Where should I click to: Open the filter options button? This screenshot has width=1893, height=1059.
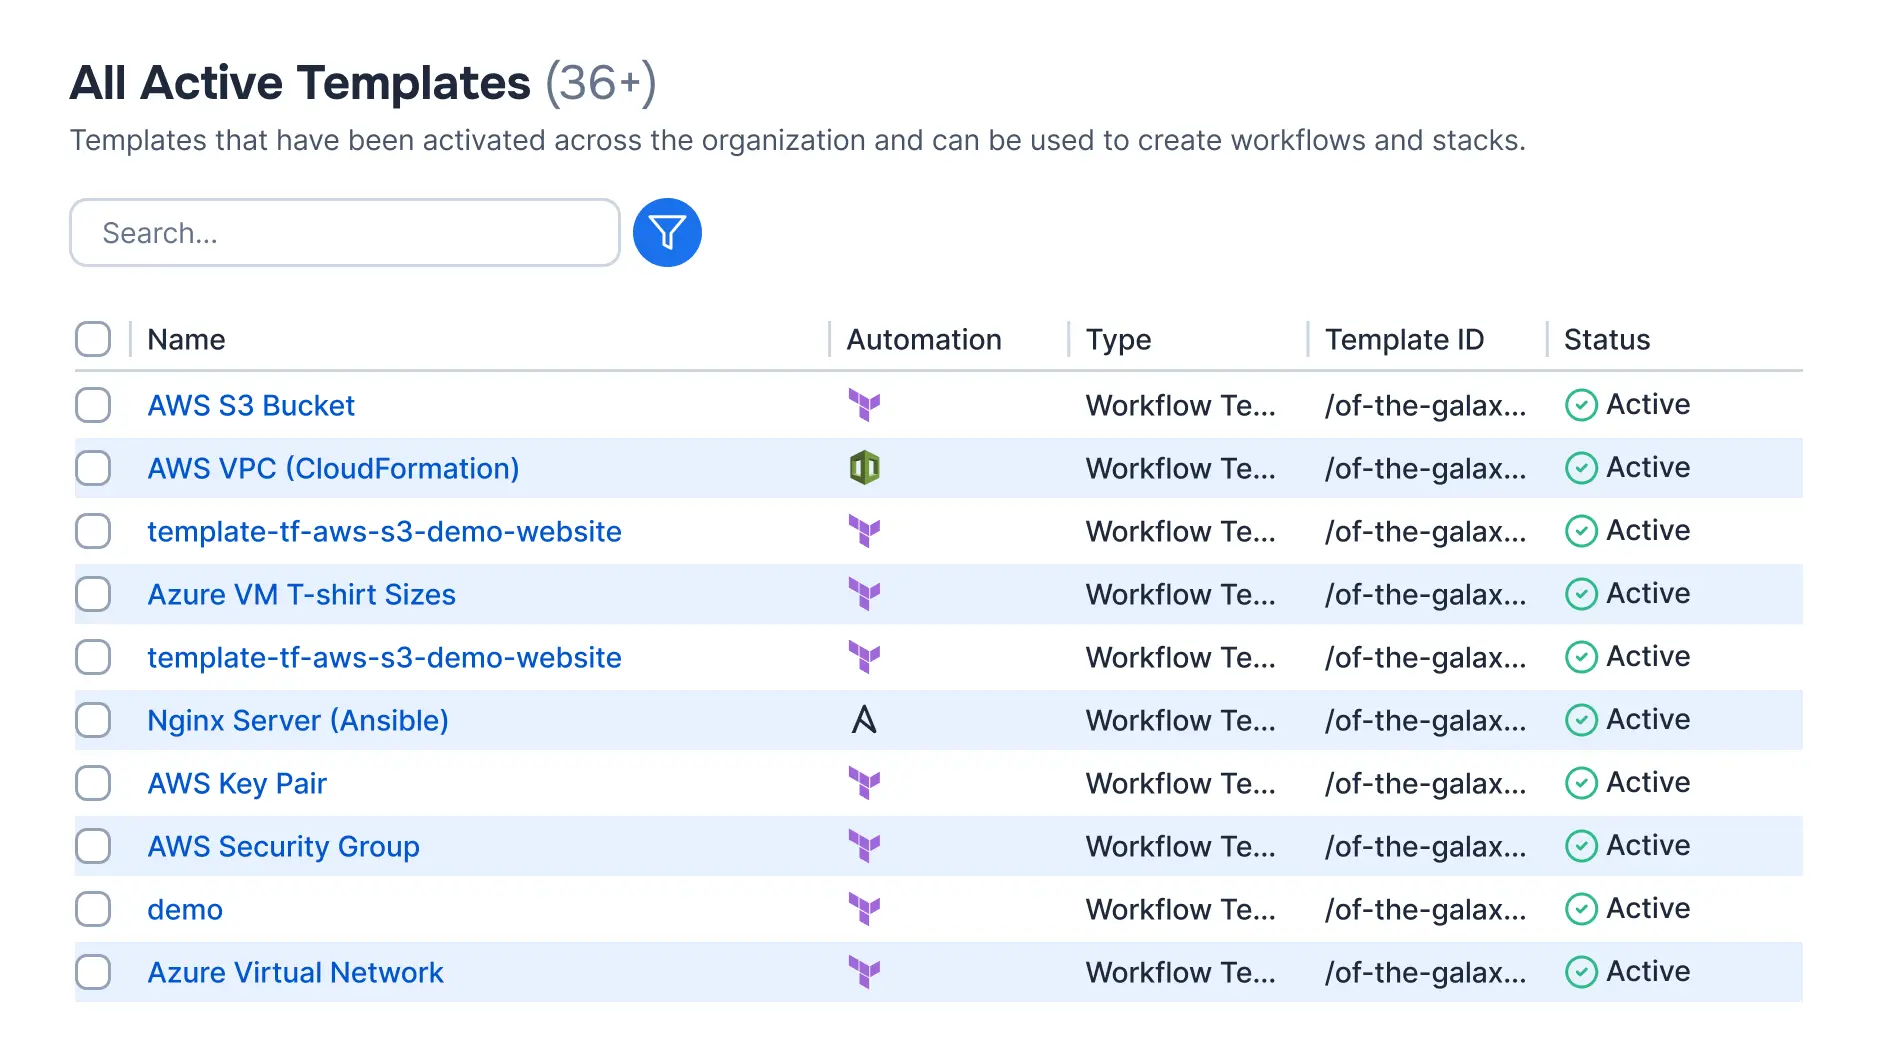pyautogui.click(x=667, y=233)
